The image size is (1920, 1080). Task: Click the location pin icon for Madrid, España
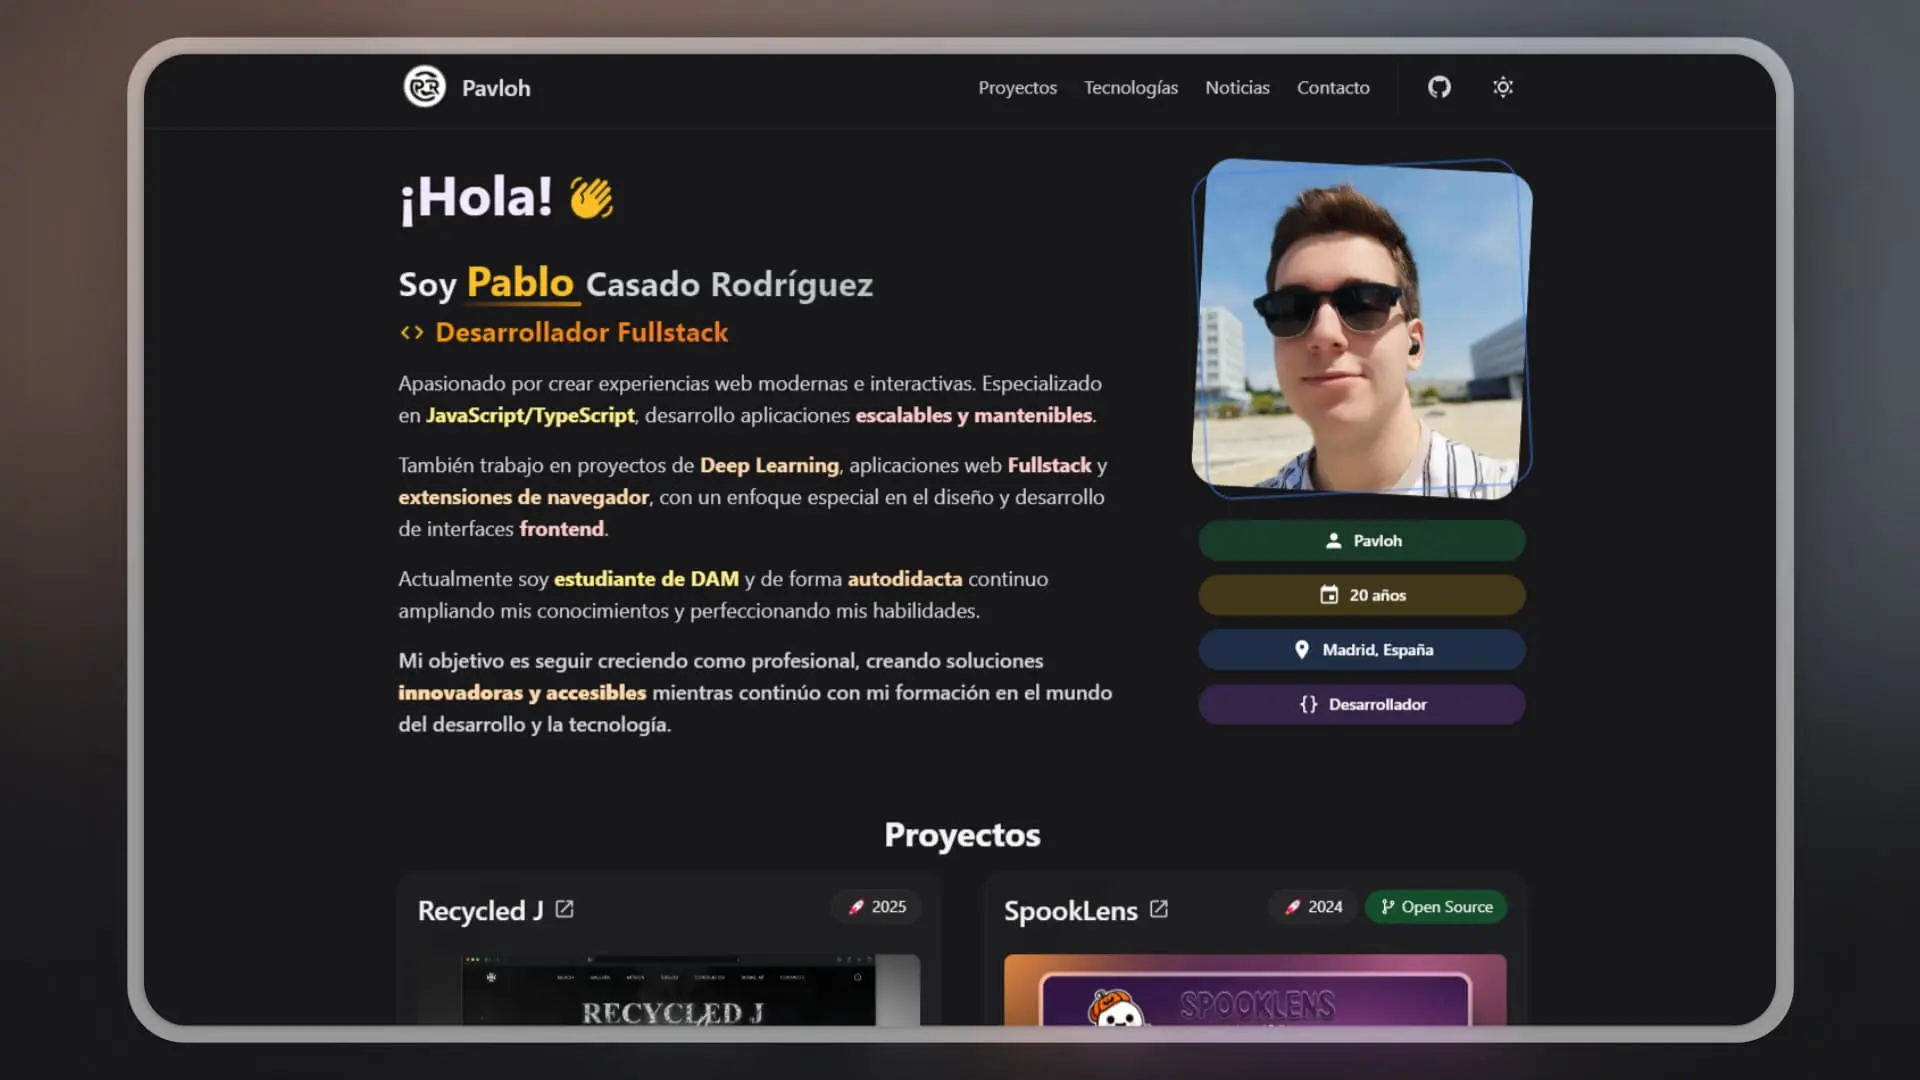1302,649
